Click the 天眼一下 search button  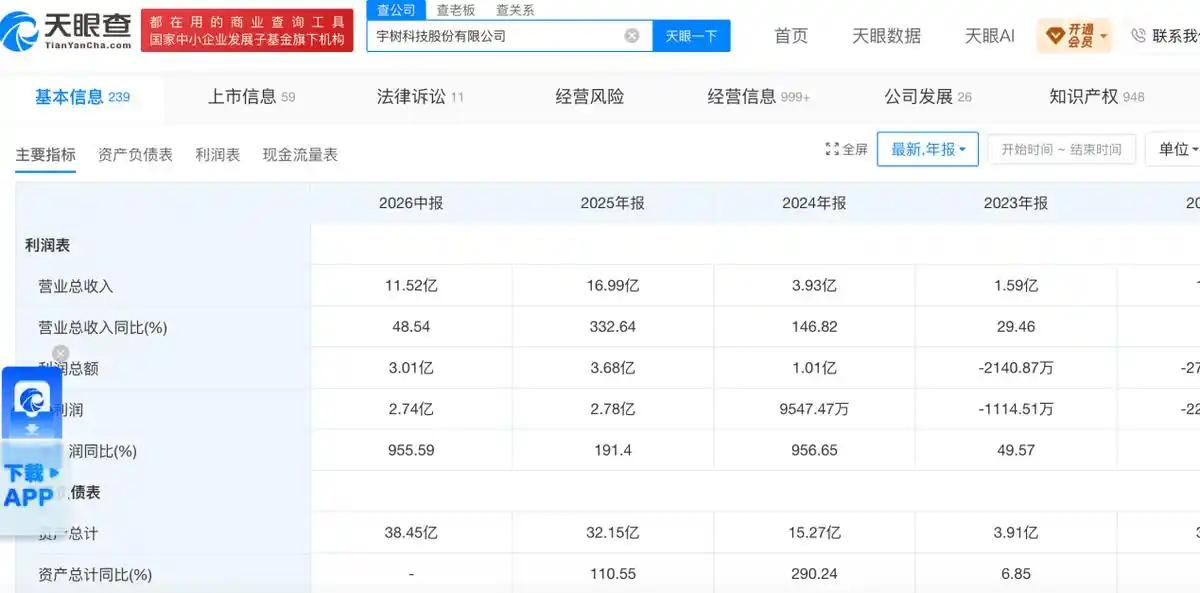tap(692, 36)
